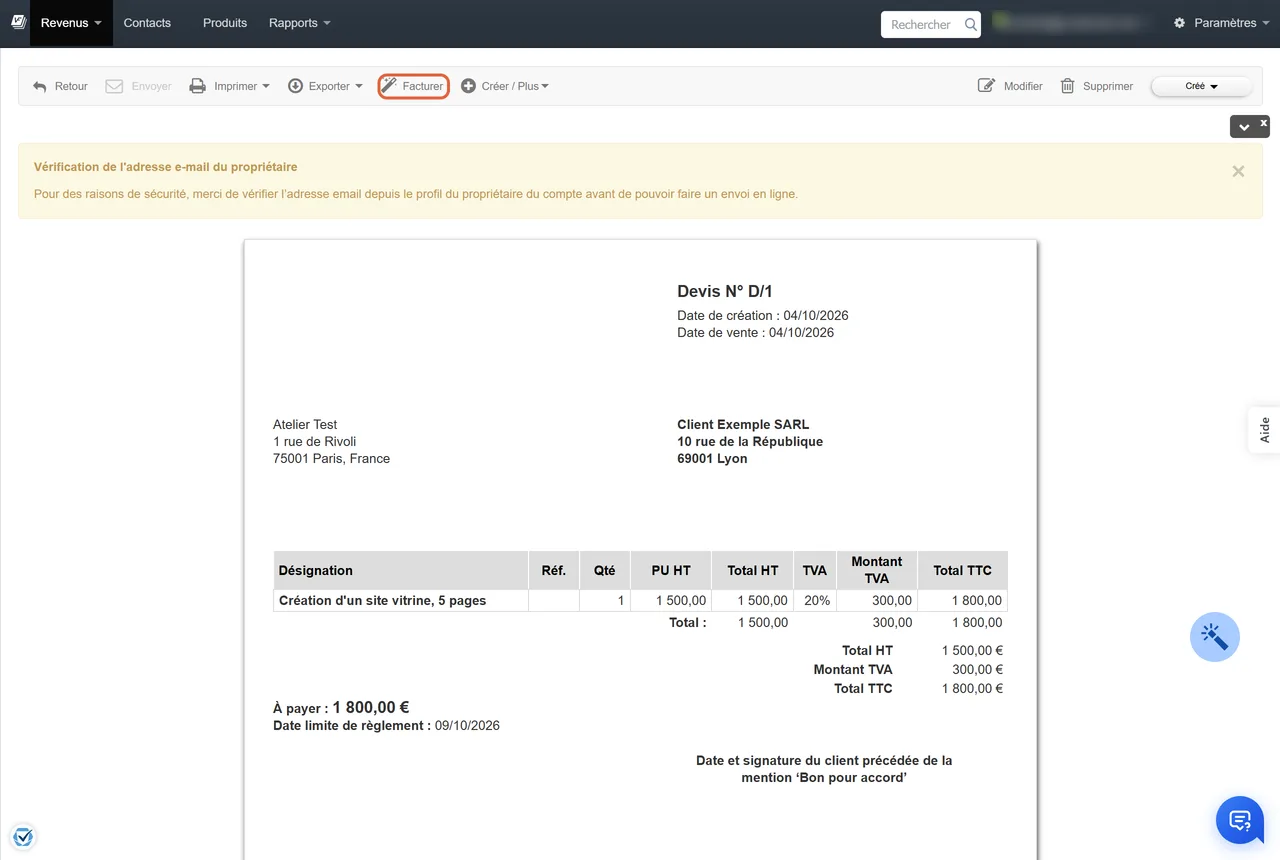This screenshot has height=860, width=1280.
Task: Go to the Contacts section
Action: [147, 23]
